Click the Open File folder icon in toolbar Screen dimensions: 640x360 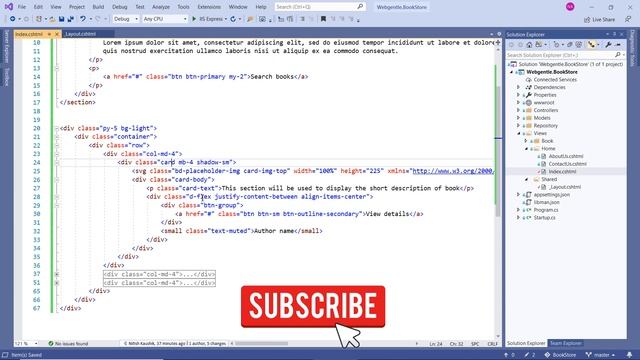click(x=52, y=19)
